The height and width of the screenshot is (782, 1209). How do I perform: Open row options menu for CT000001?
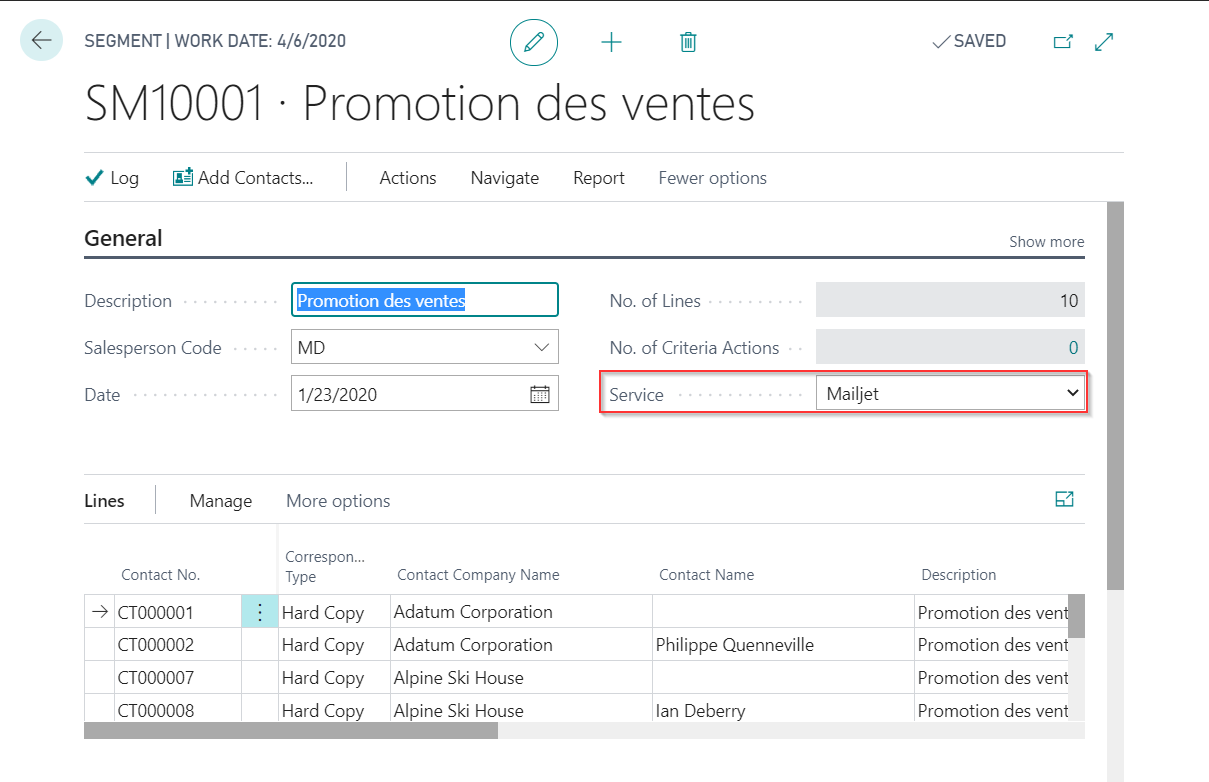260,612
